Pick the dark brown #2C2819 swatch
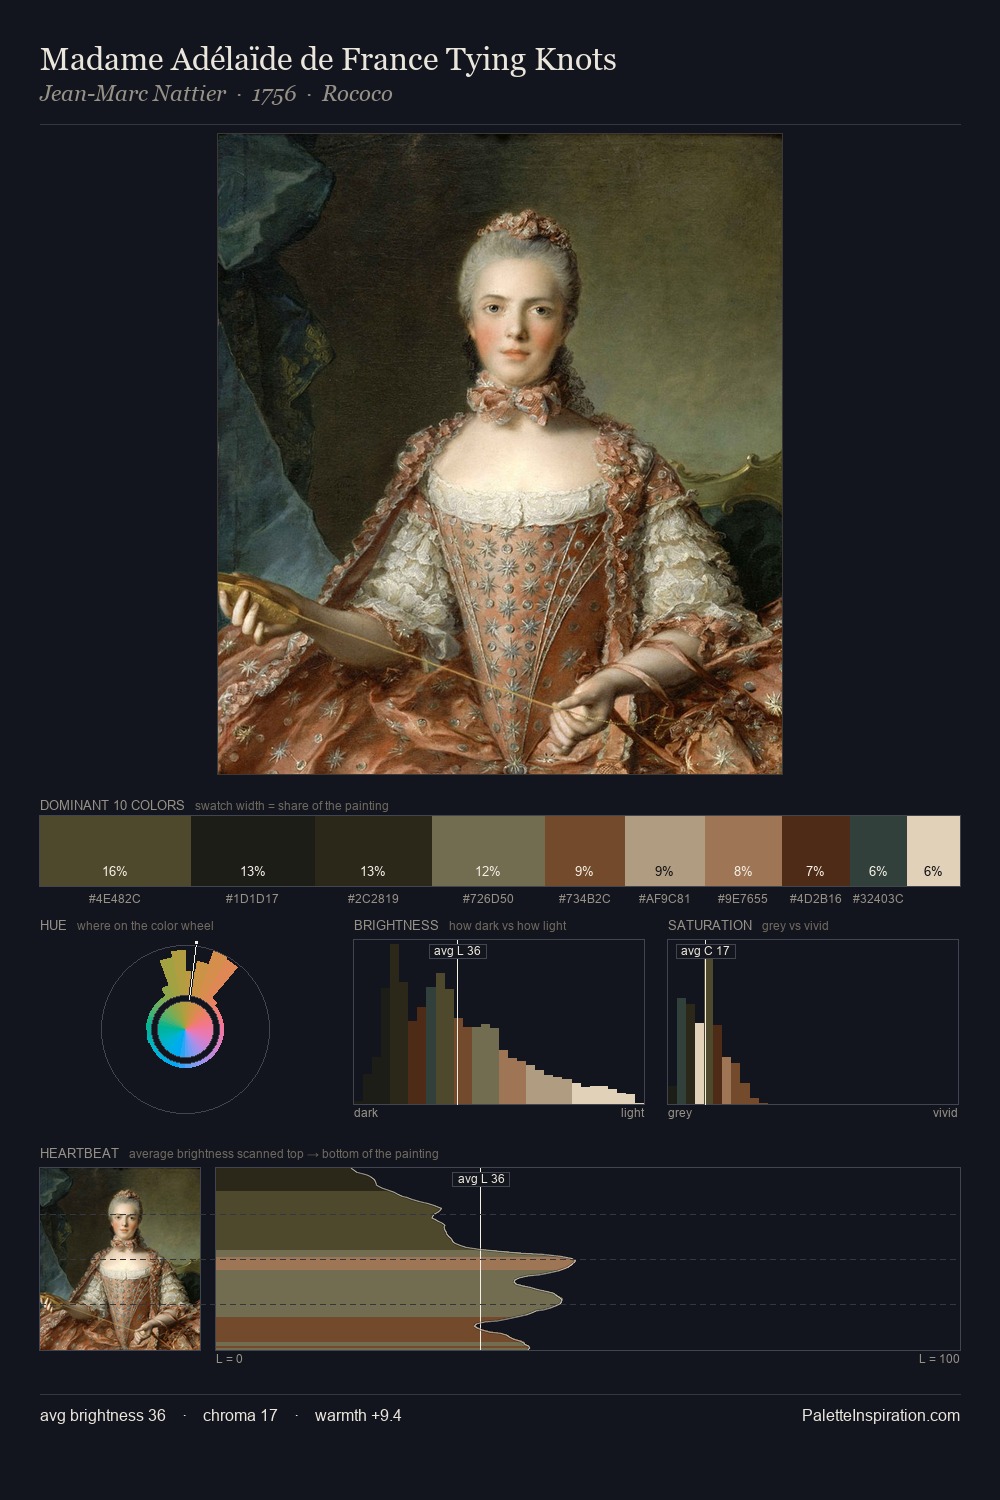The height and width of the screenshot is (1500, 1000). click(373, 851)
